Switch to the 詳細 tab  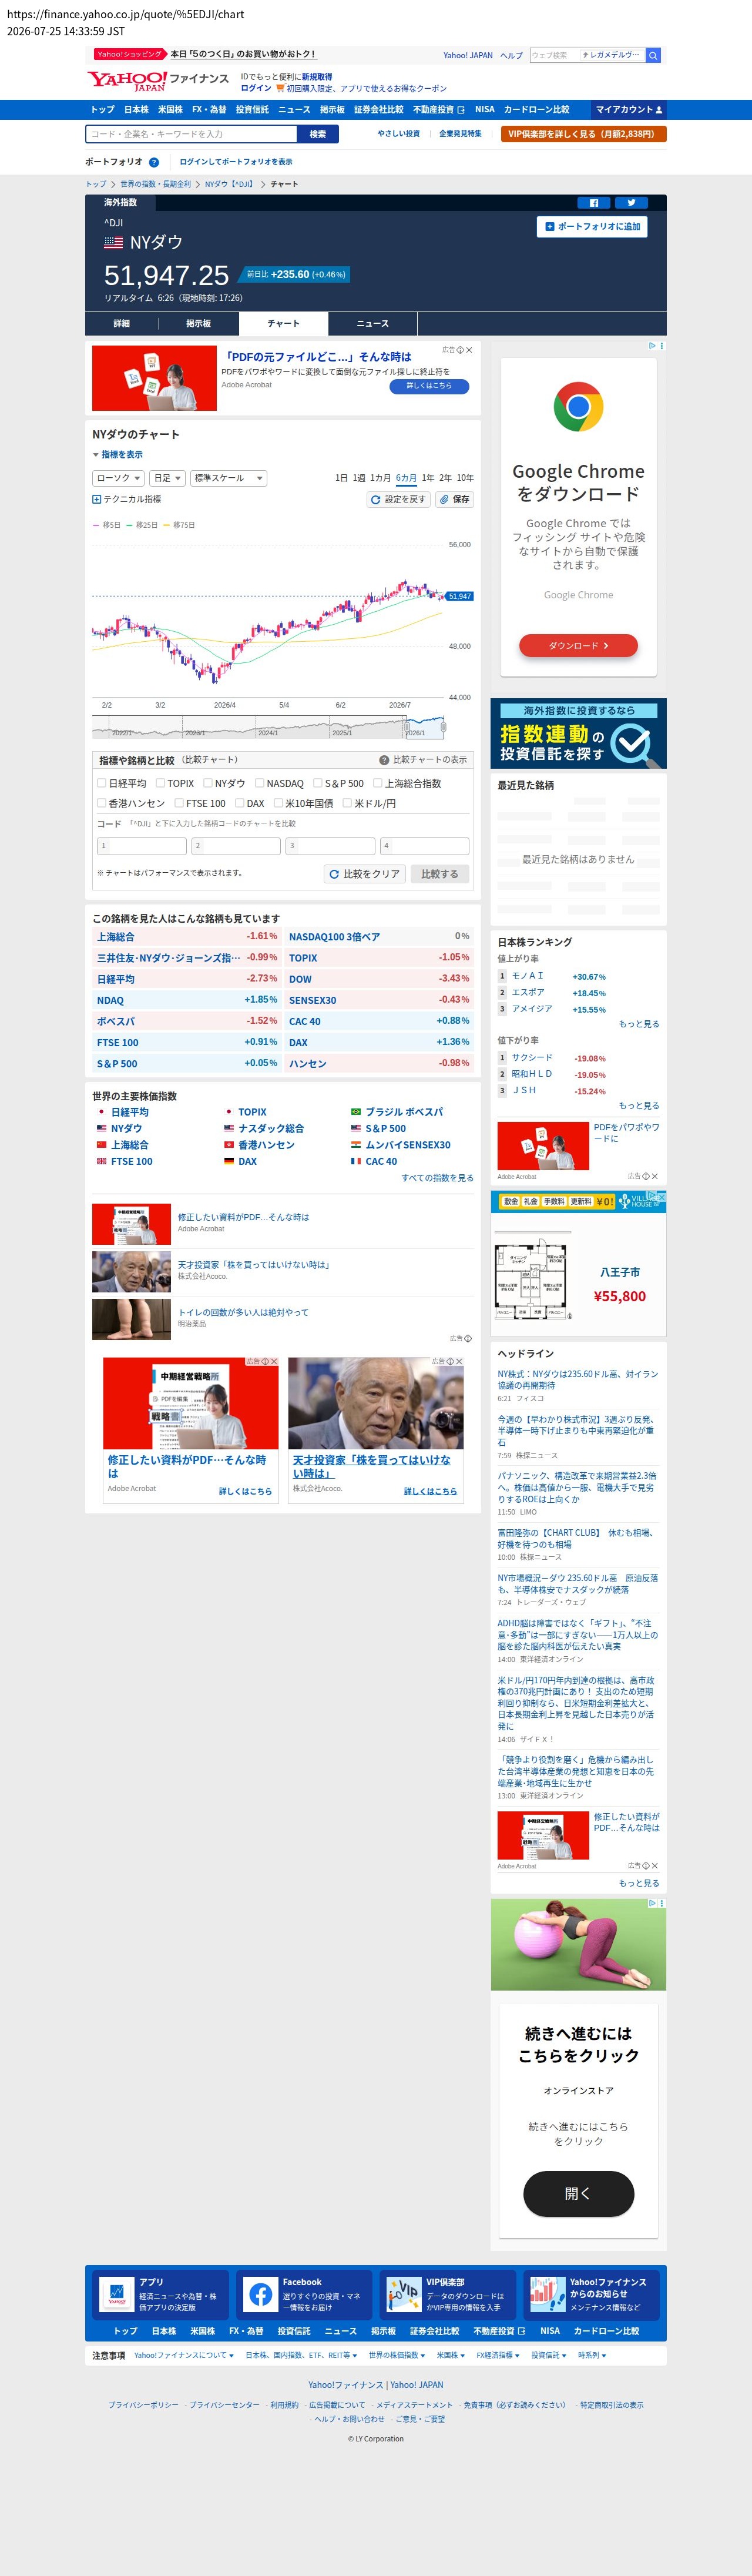click(121, 324)
